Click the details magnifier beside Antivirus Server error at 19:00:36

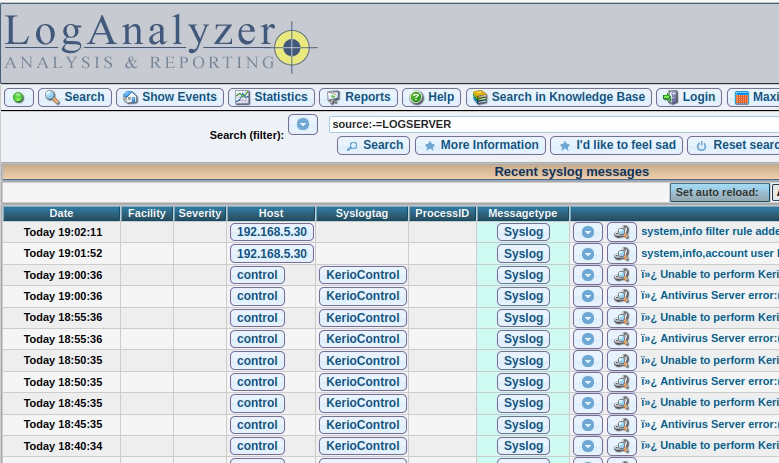[x=622, y=296]
